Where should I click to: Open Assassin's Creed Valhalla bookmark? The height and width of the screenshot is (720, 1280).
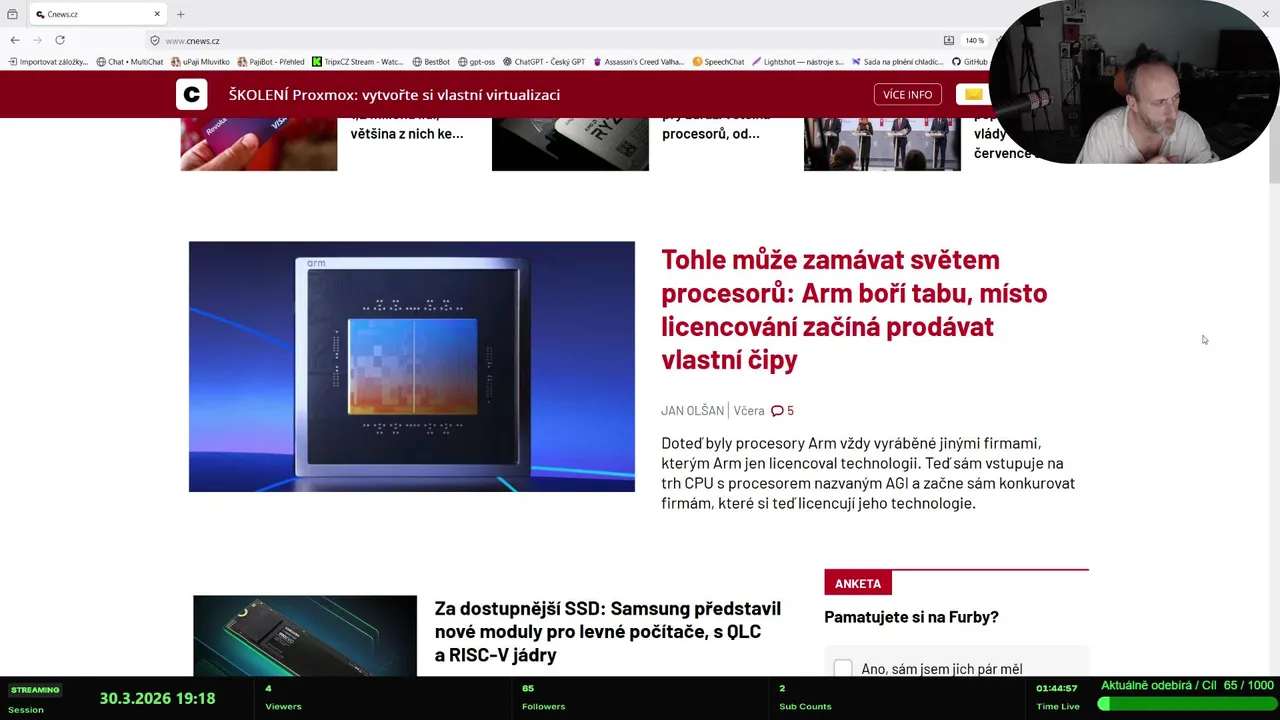(639, 62)
